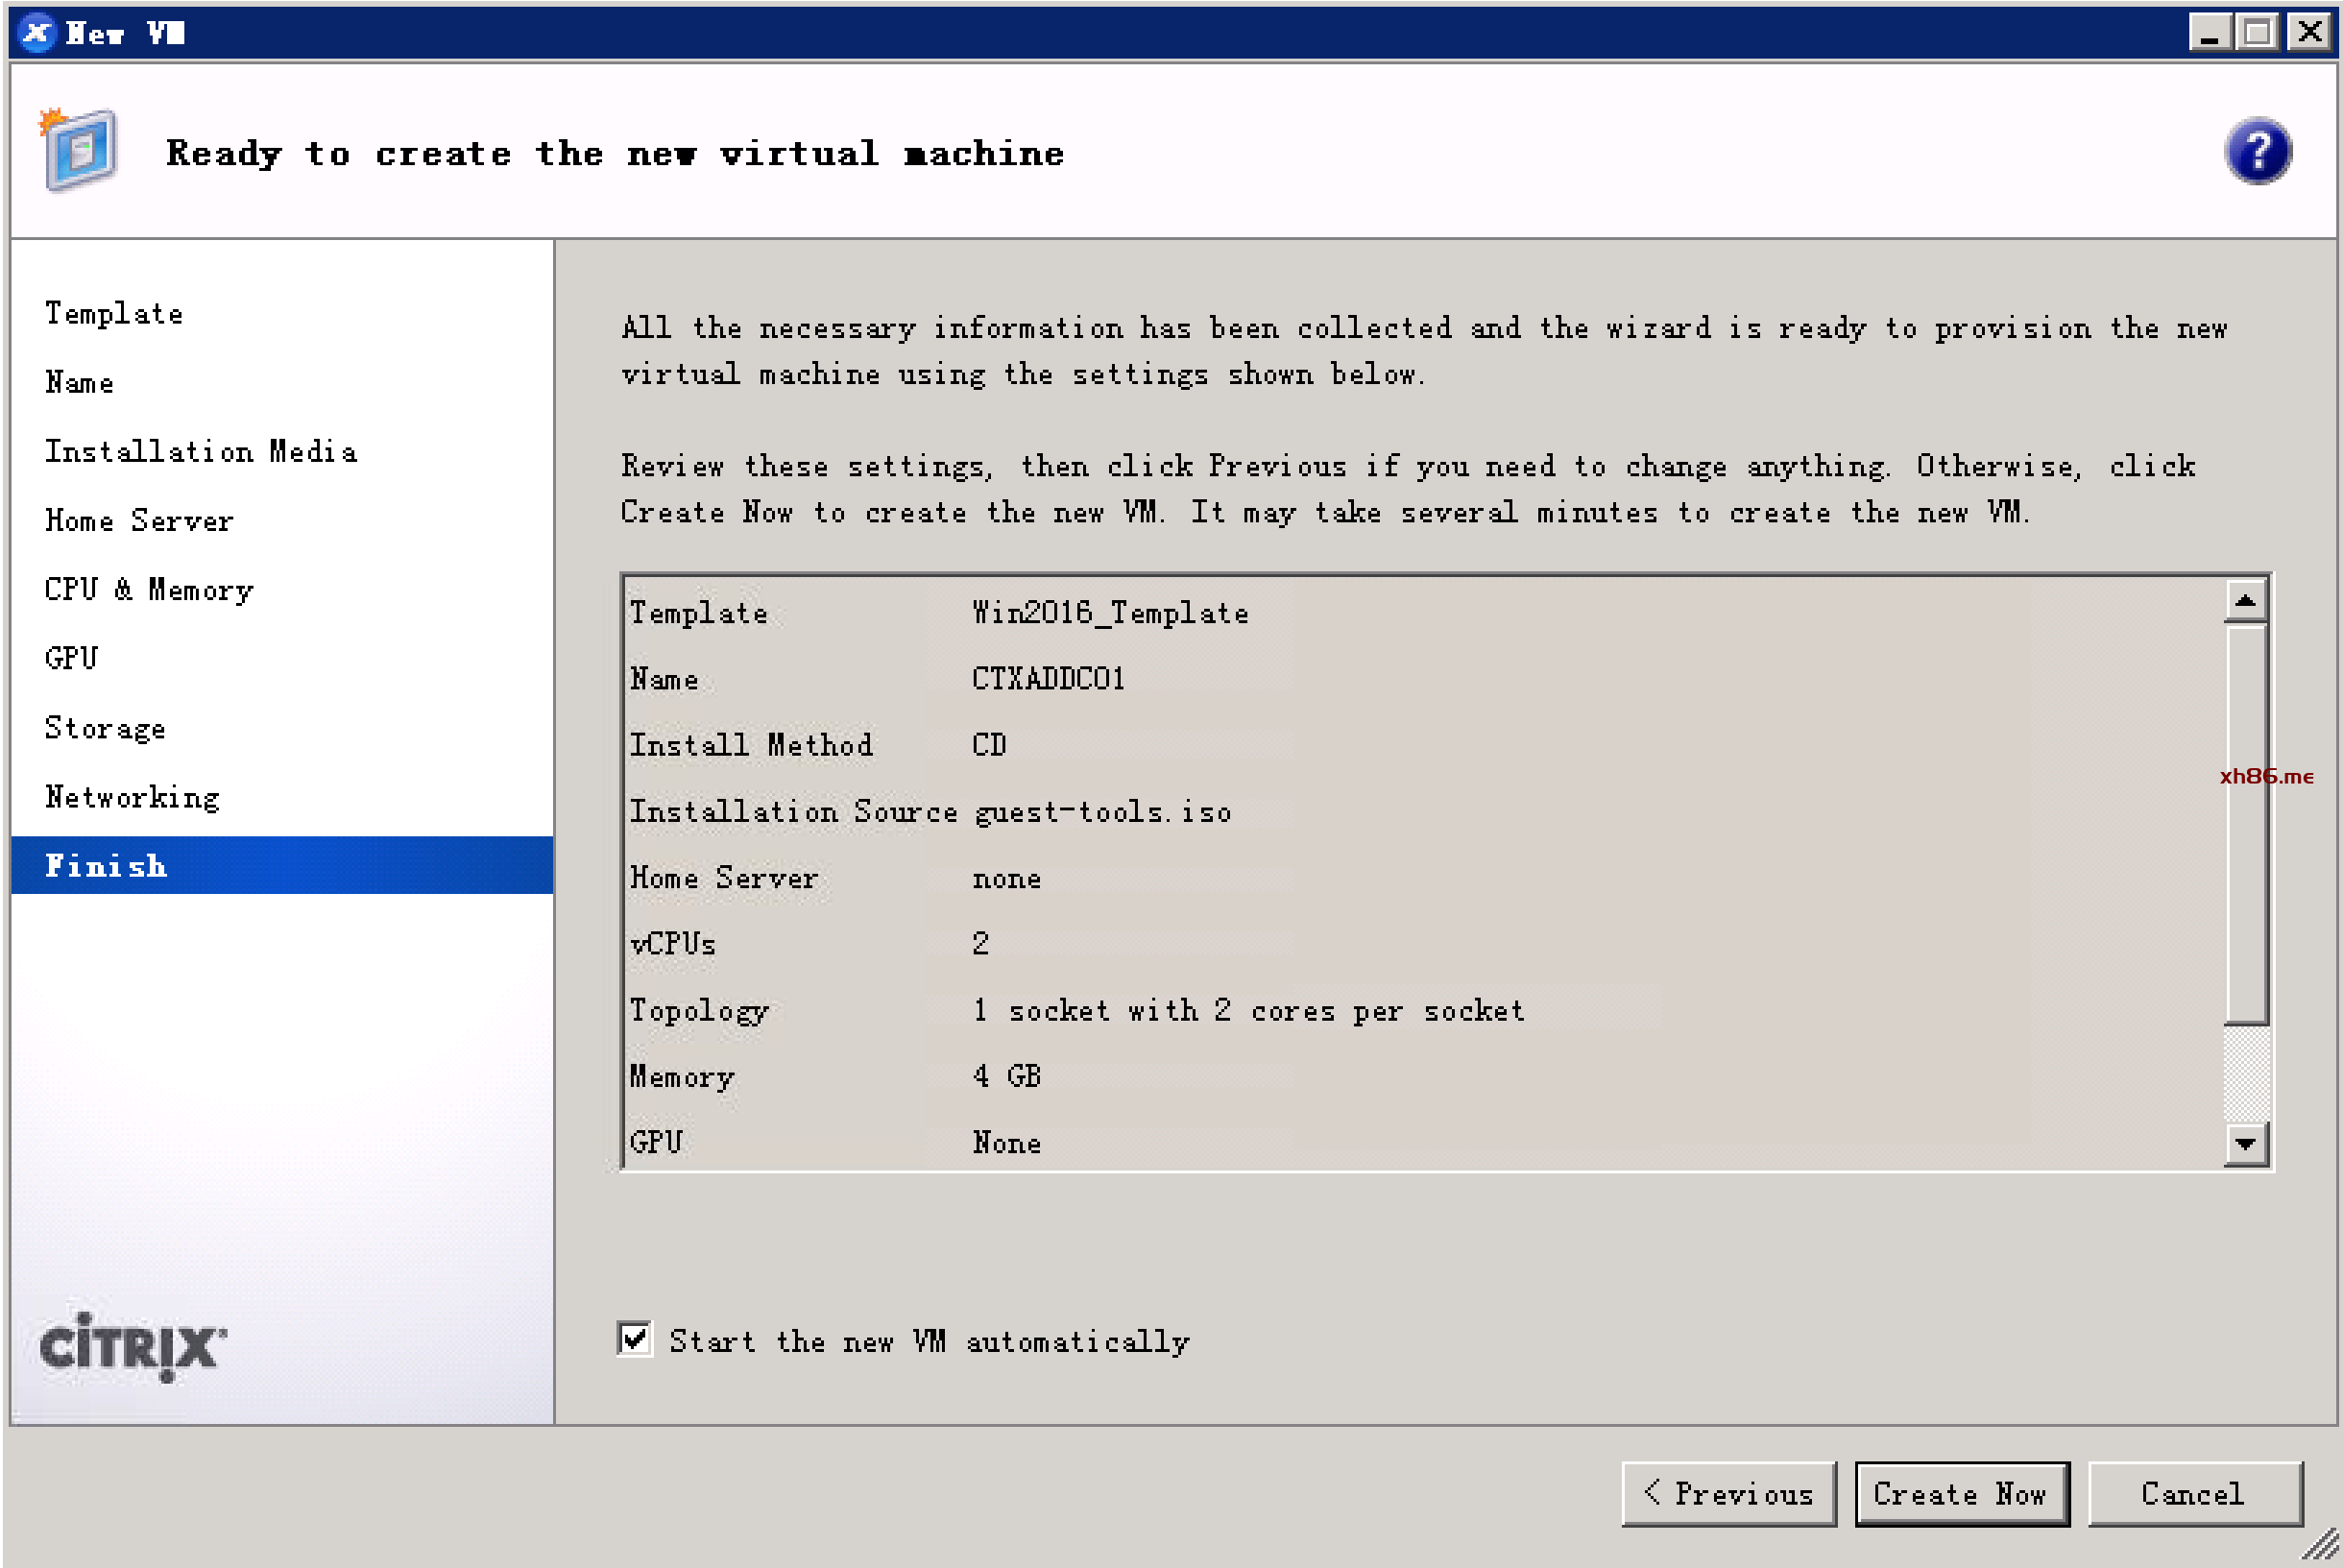This screenshot has height=1568, width=2343.
Task: Open the Installation Media step
Action: point(200,452)
